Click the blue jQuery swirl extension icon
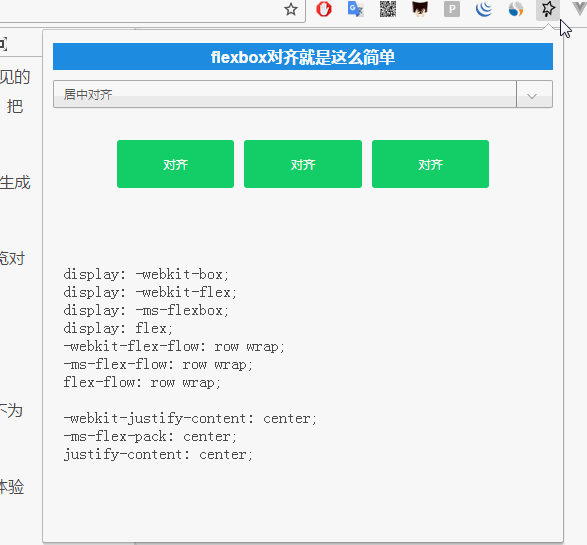 484,9
